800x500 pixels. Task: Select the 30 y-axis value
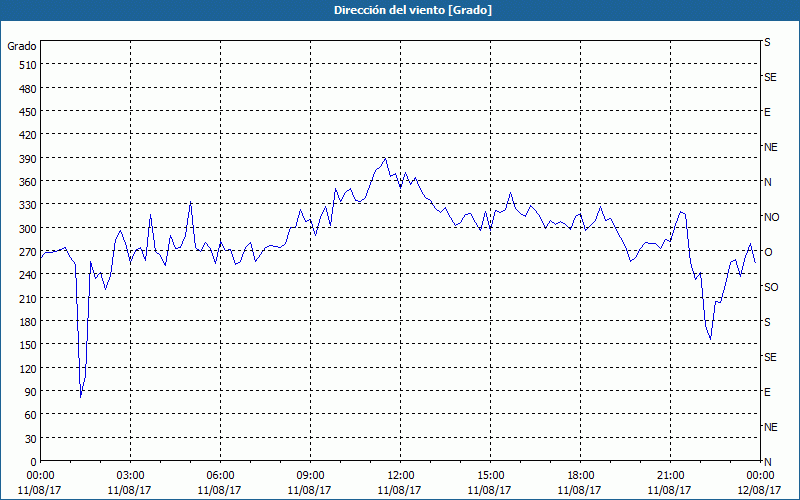(x=31, y=439)
